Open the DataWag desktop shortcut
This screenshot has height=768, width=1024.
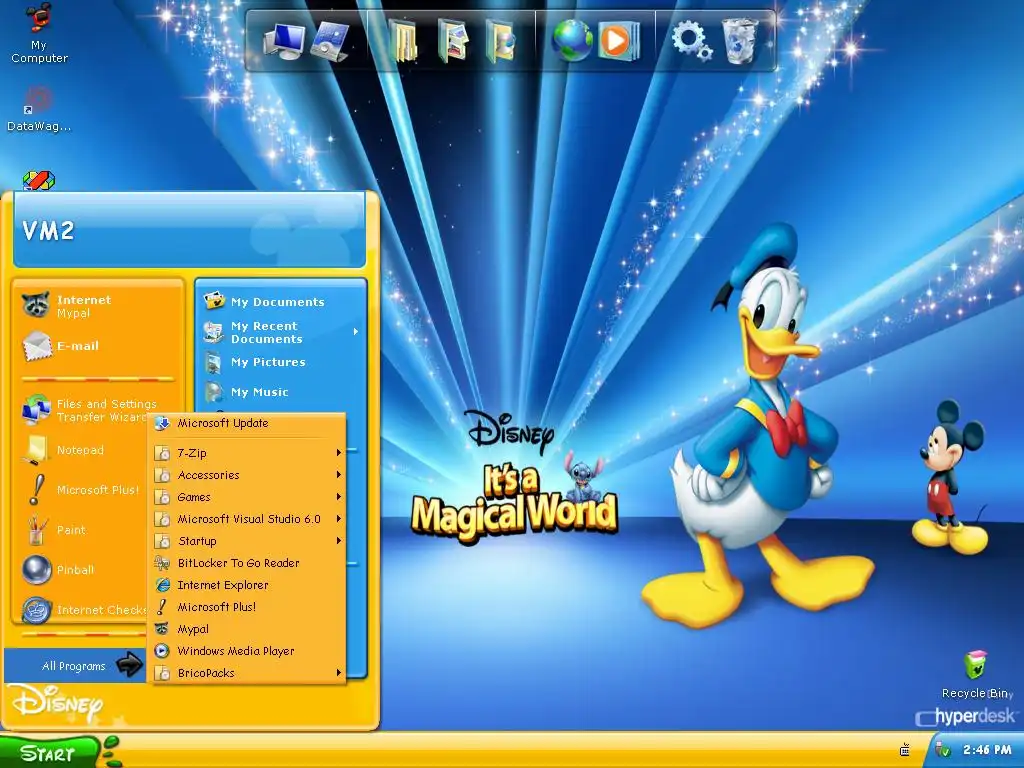pos(39,109)
